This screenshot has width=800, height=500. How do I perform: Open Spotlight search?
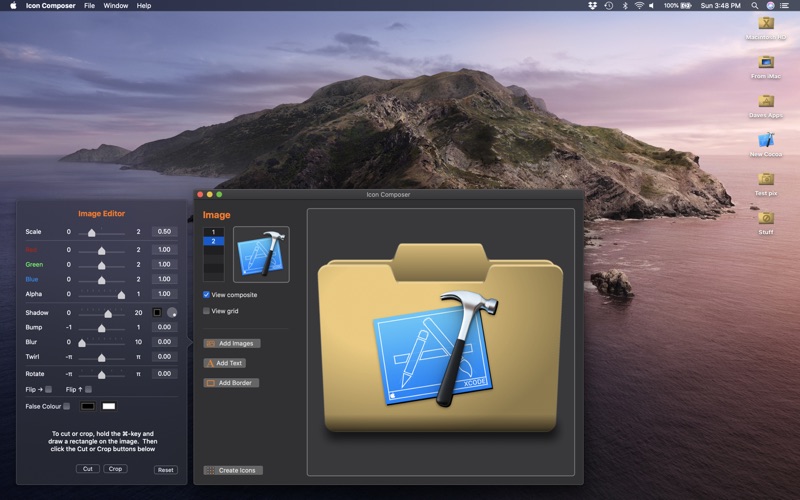[755, 6]
